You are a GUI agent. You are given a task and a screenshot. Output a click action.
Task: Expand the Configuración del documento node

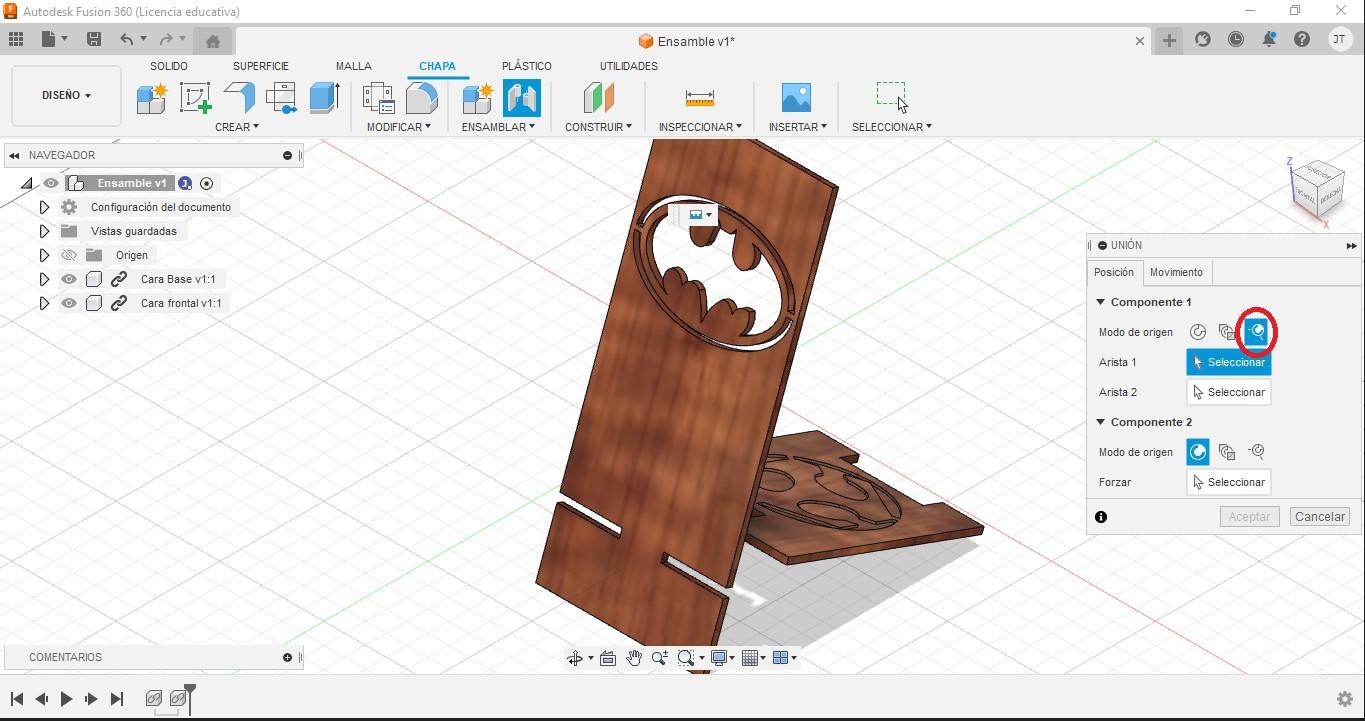44,207
